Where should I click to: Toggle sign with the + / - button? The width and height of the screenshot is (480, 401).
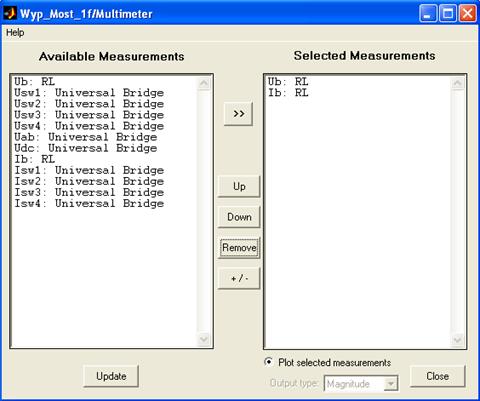239,278
